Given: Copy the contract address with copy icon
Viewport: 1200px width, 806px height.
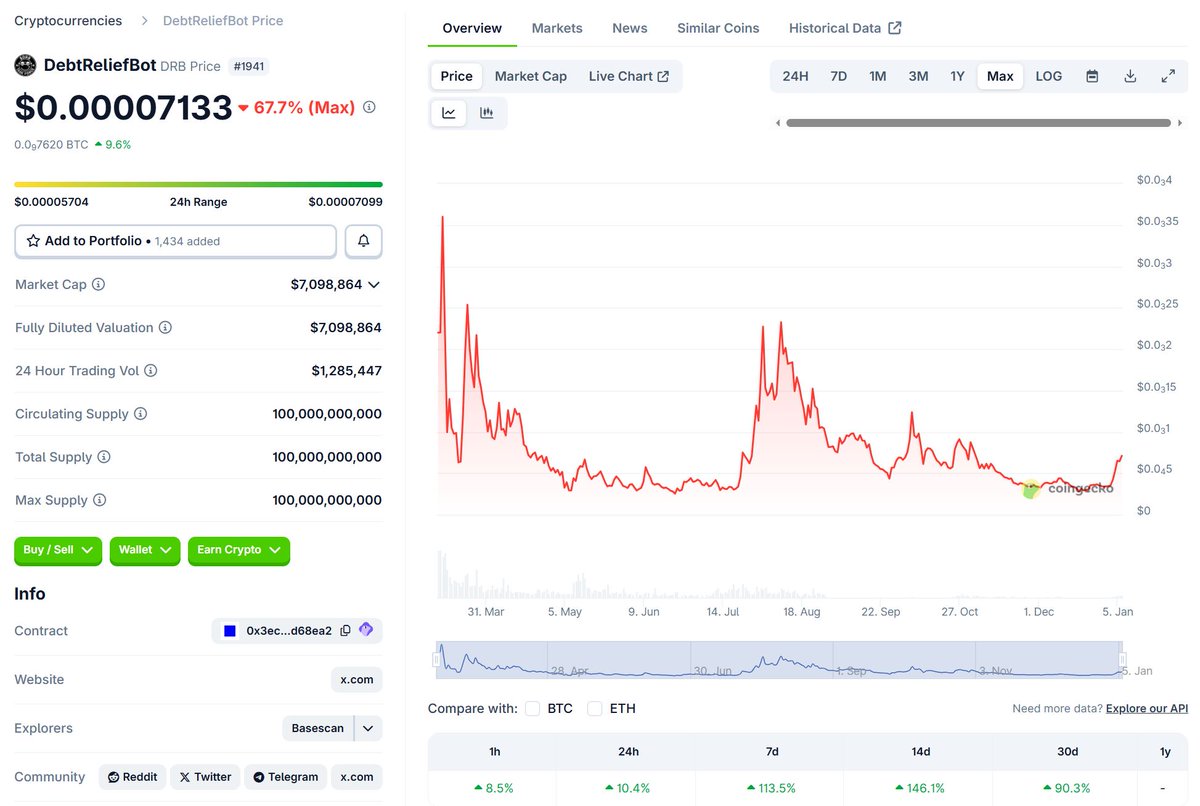Looking at the screenshot, I should click(x=345, y=631).
